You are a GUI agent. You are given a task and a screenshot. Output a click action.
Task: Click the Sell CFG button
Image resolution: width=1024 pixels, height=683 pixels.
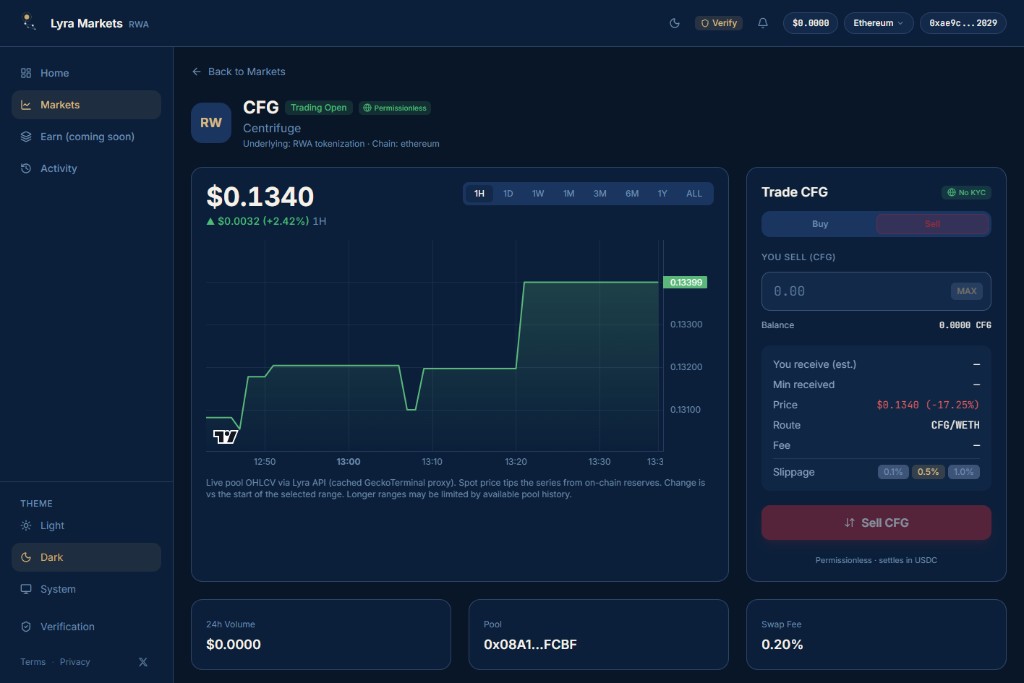[x=876, y=522]
